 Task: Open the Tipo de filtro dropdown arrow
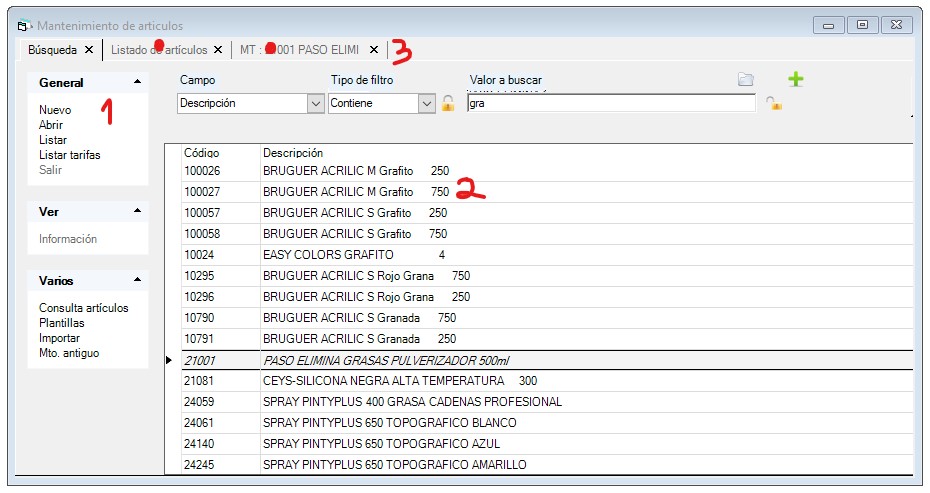[x=426, y=104]
